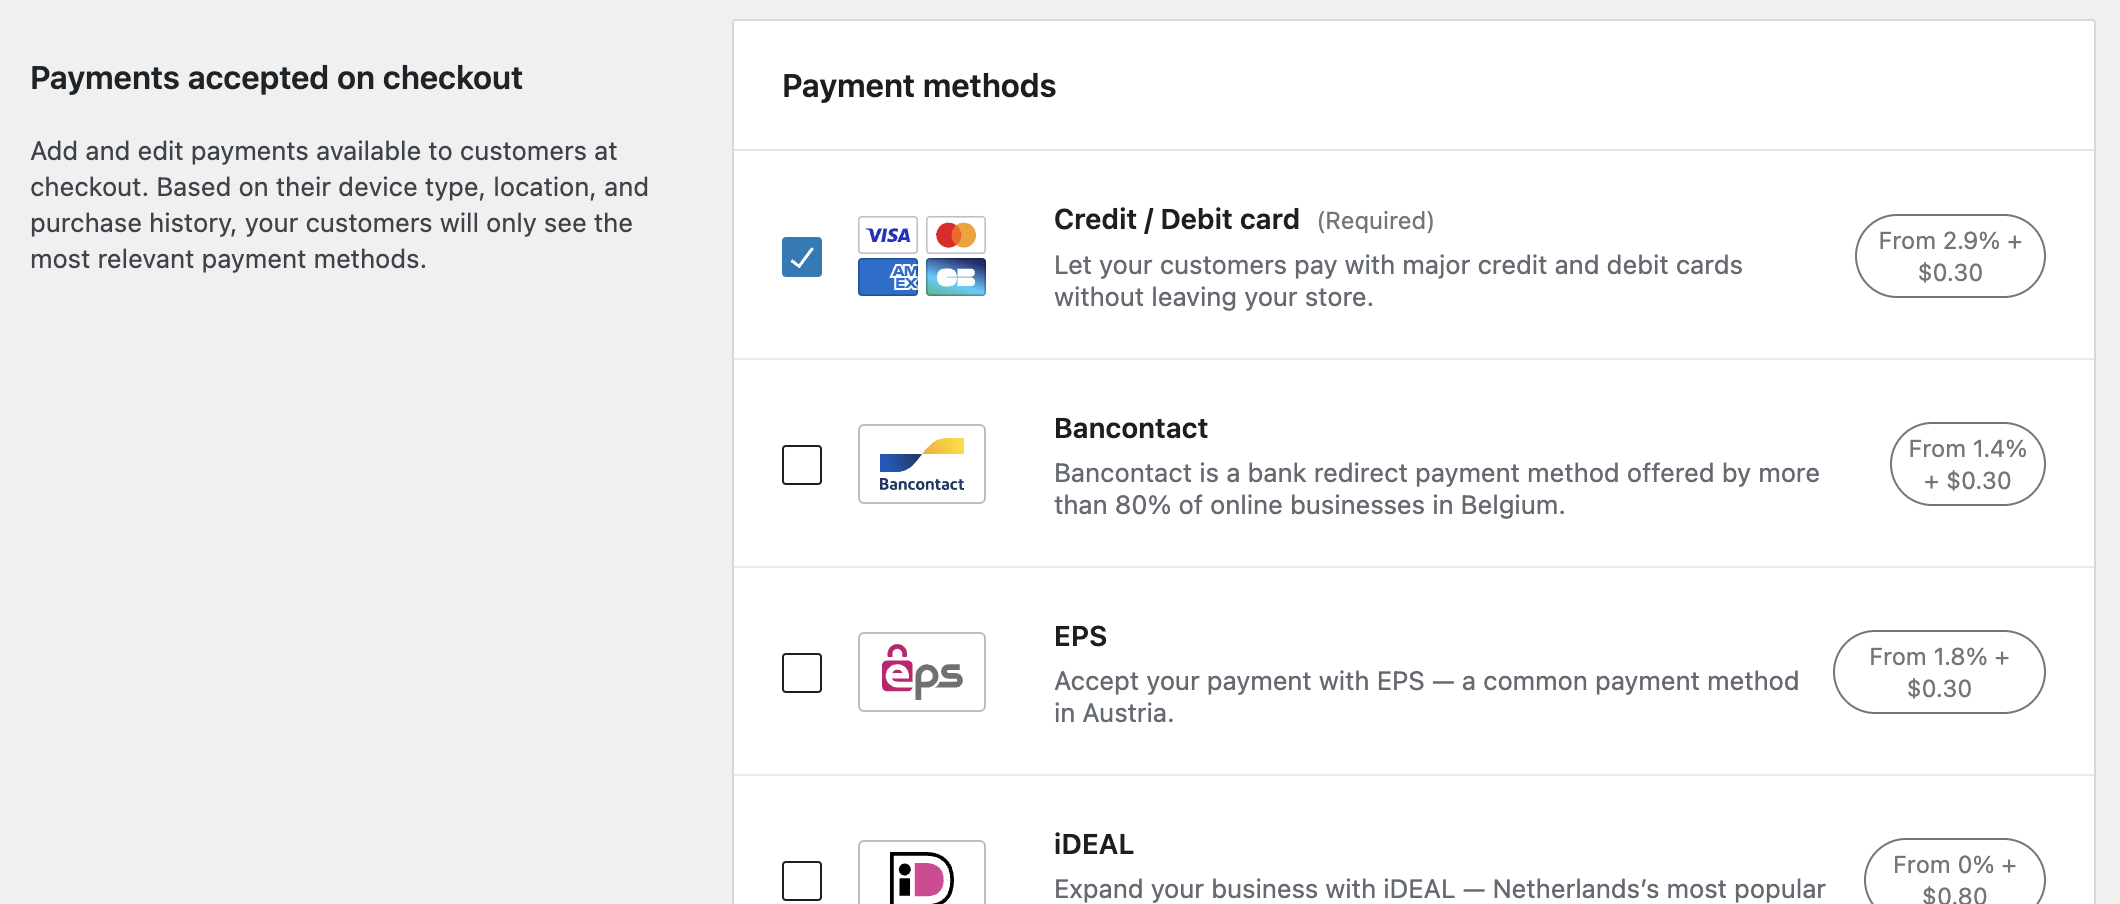
Task: Click the American Express icon
Action: pos(886,277)
